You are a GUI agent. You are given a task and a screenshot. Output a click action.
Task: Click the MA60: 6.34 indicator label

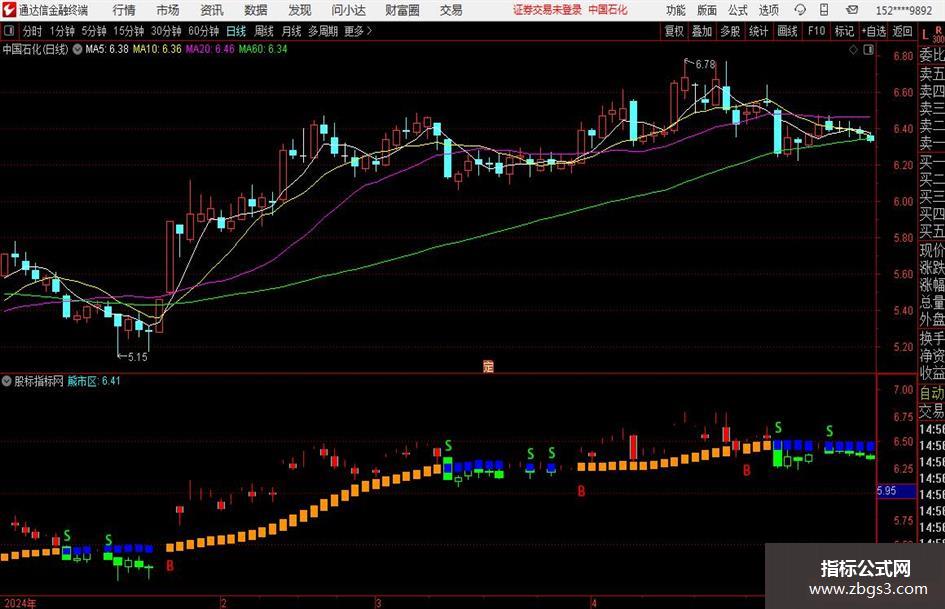[263, 49]
